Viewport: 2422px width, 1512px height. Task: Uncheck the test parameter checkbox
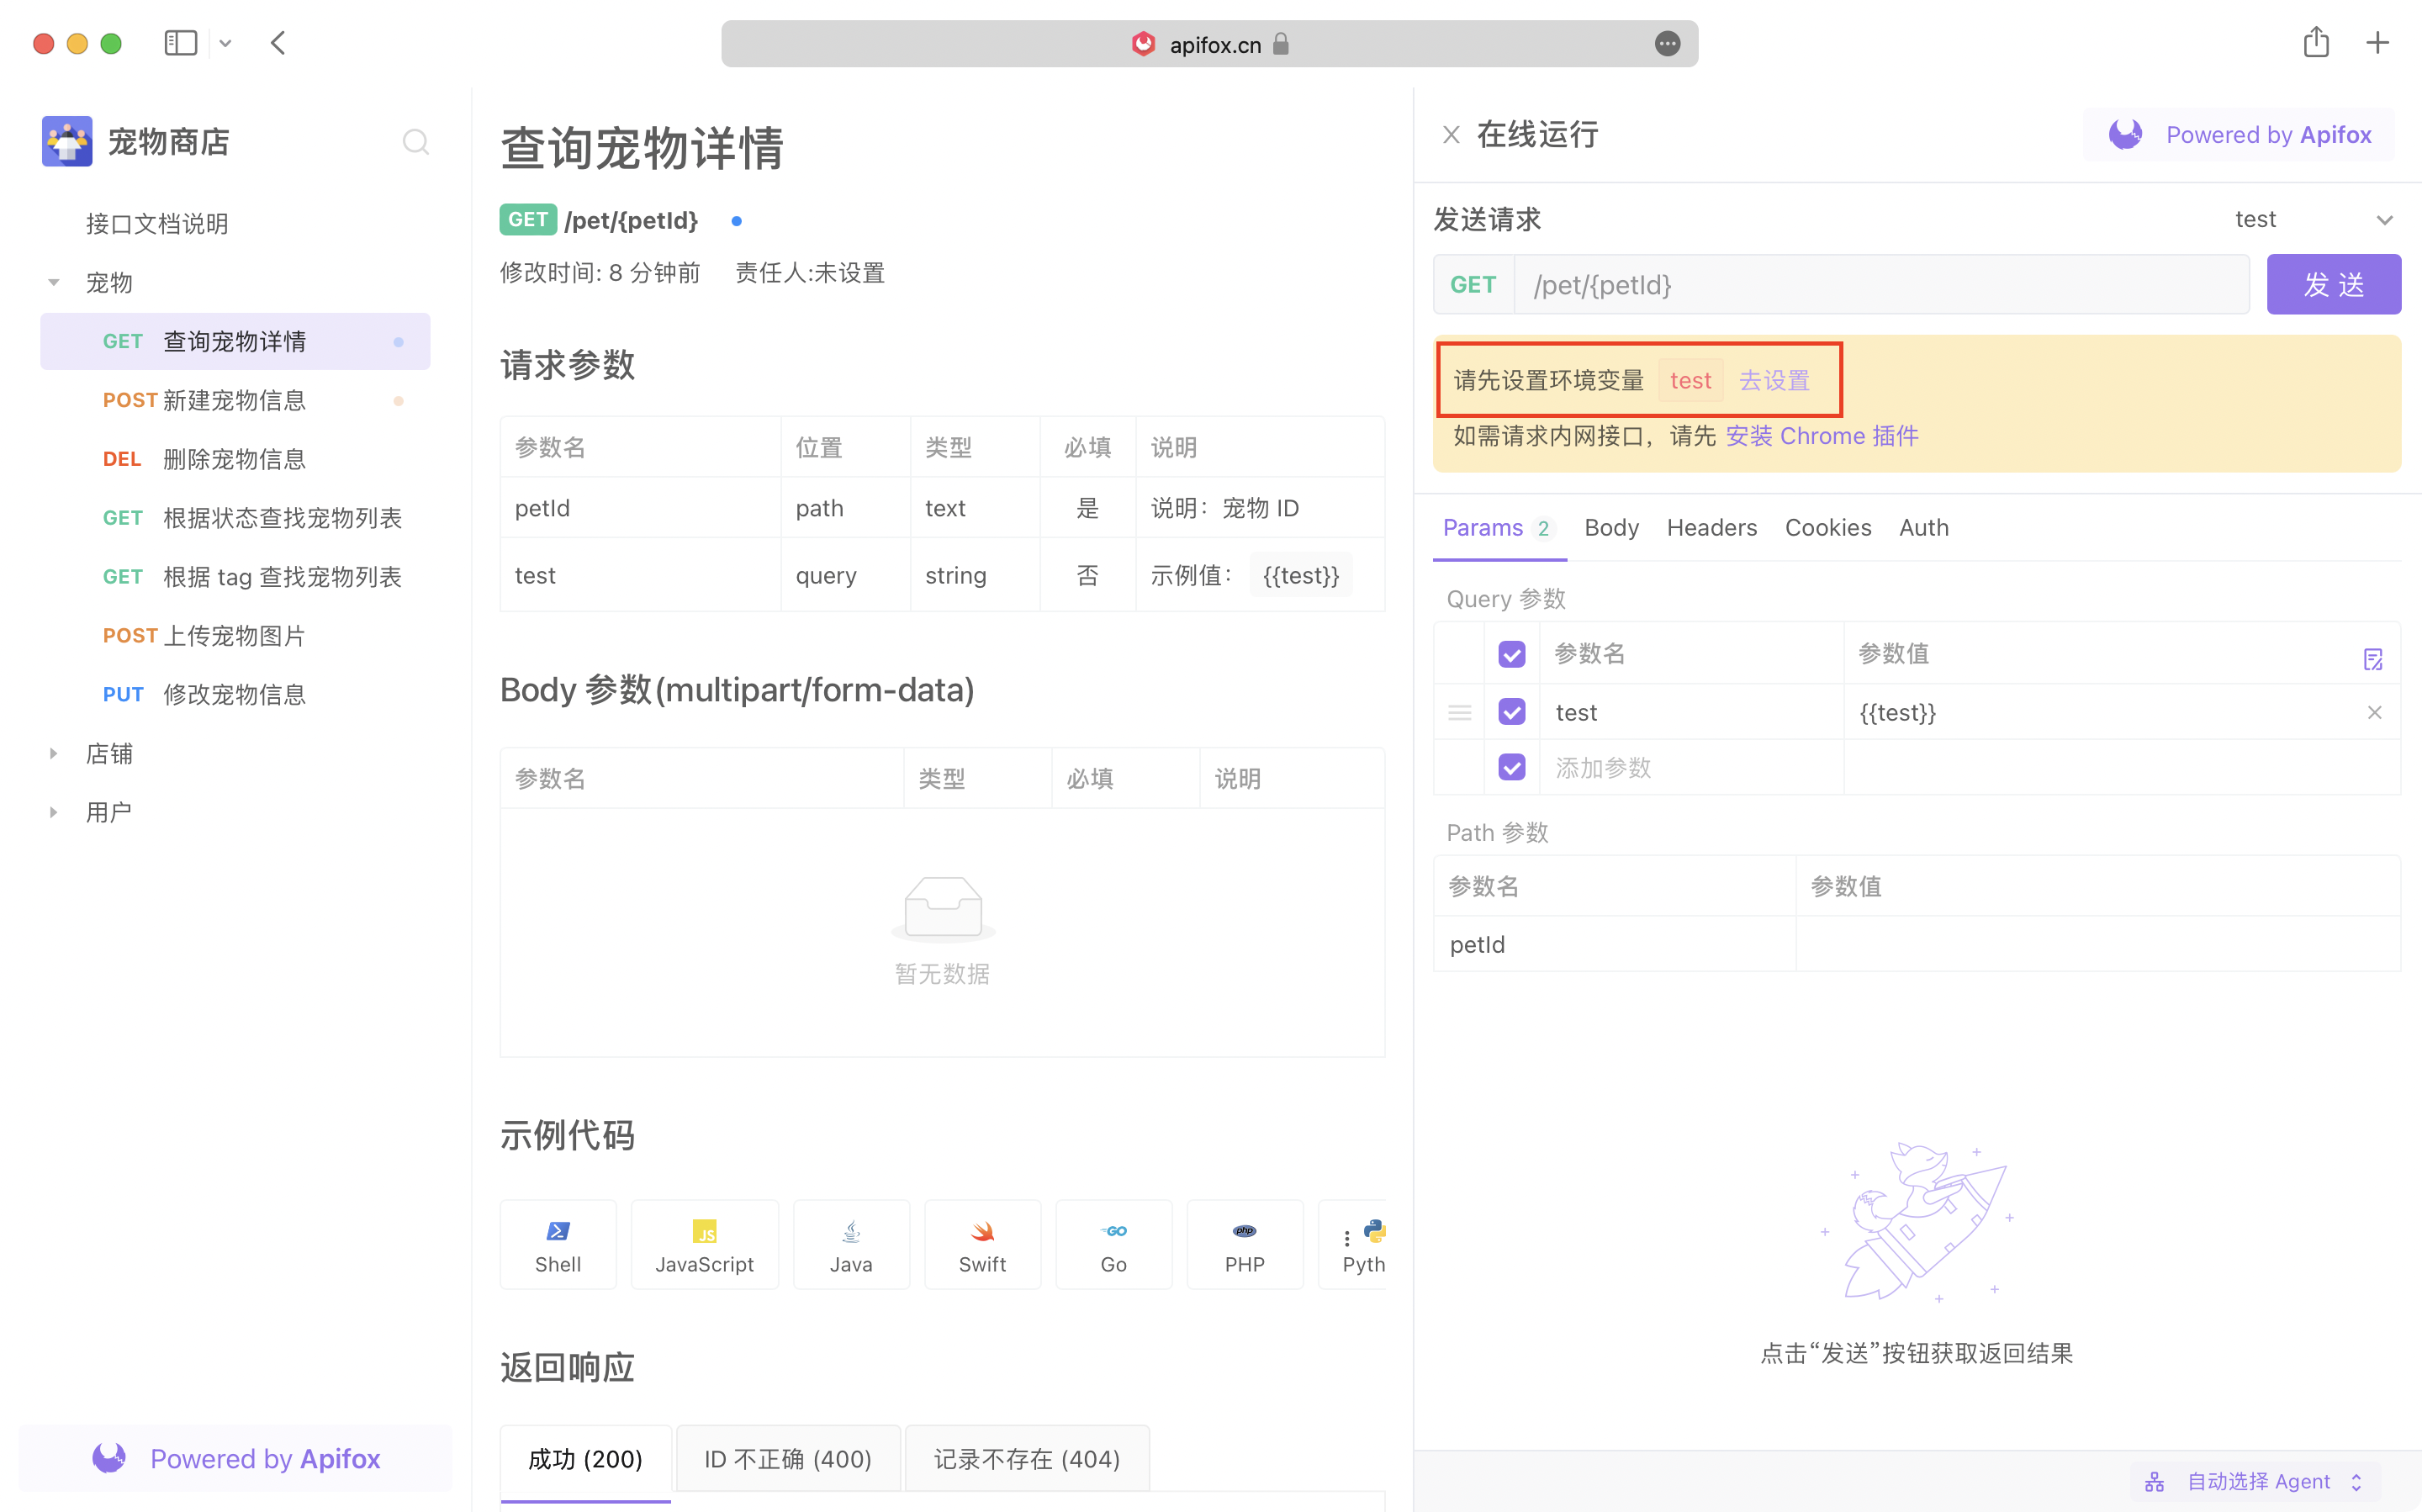(1511, 712)
